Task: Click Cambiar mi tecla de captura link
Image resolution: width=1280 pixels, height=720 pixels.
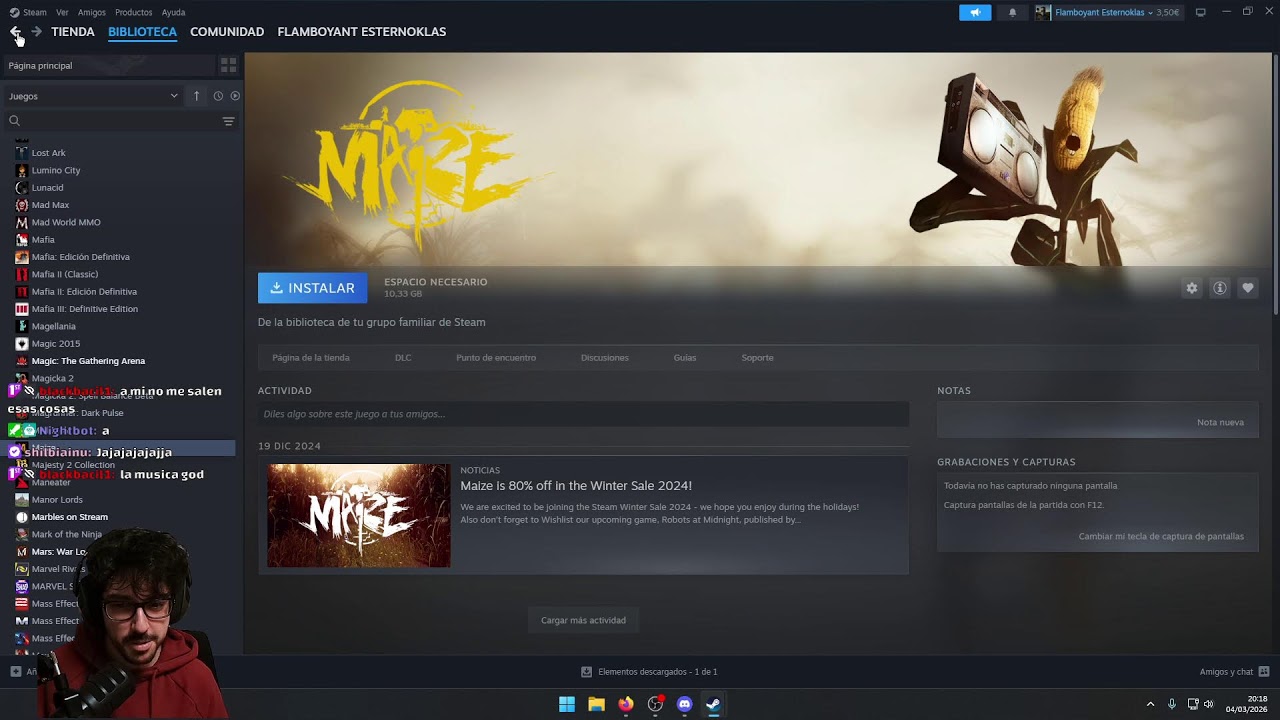Action: point(1161,536)
